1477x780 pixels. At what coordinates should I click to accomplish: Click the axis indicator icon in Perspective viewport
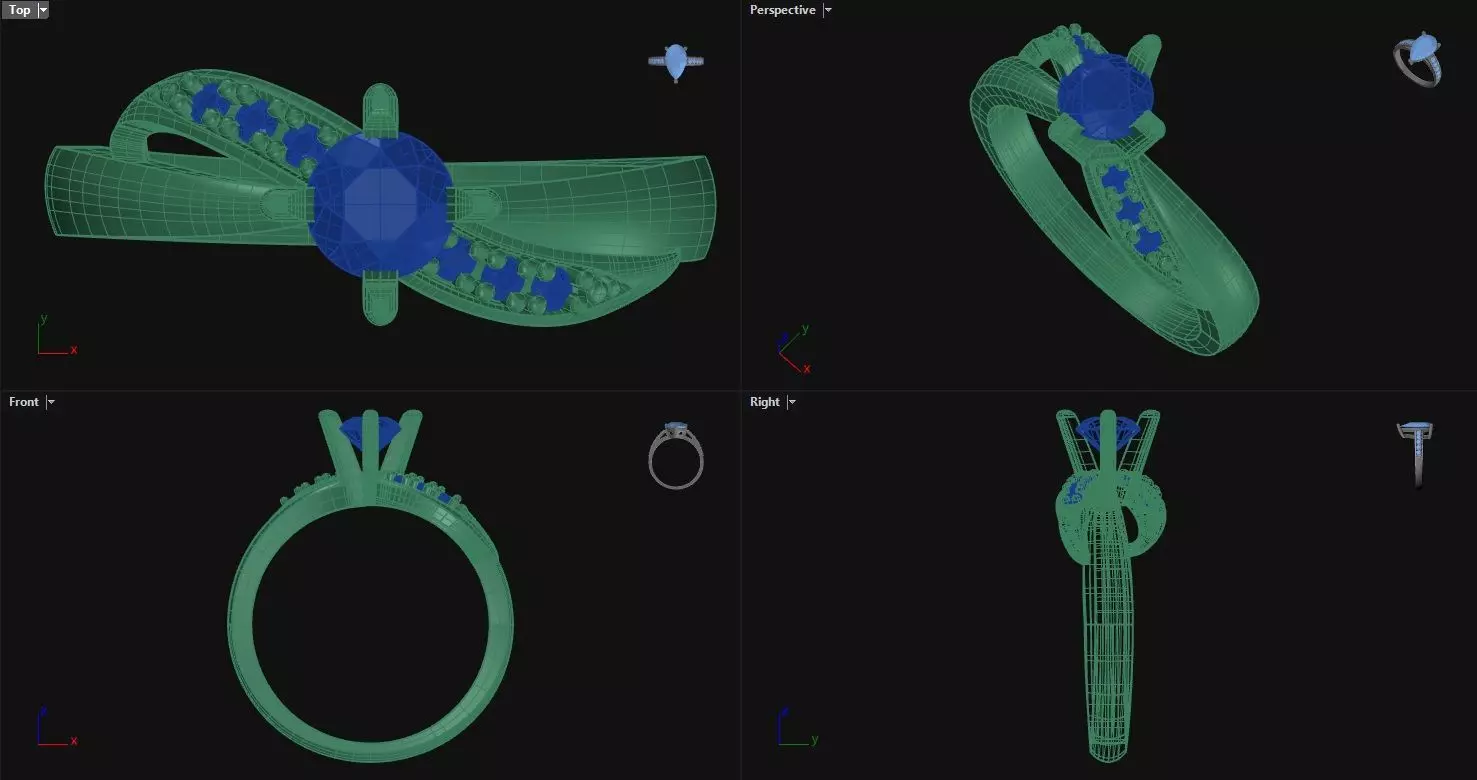pyautogui.click(x=795, y=350)
